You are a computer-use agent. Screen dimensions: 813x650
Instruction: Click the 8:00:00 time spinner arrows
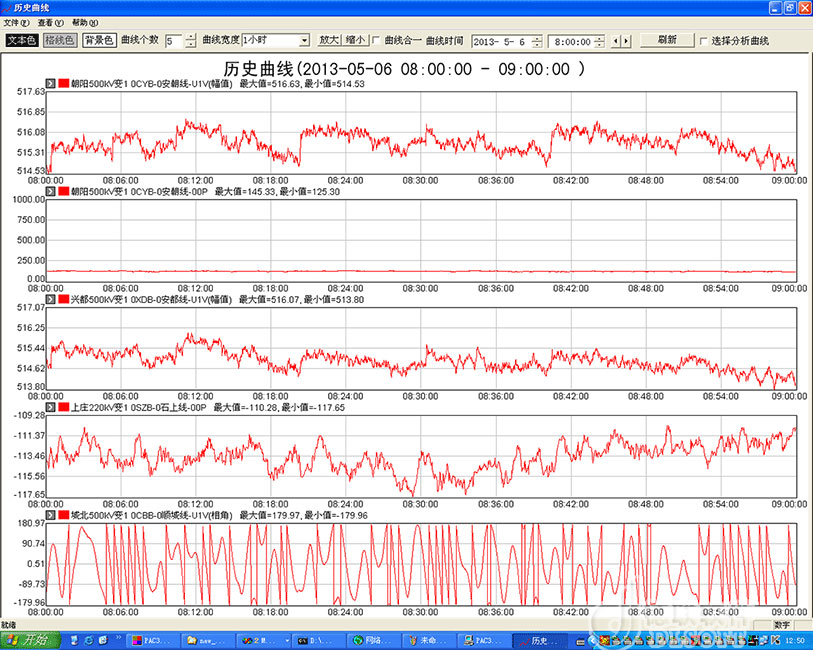(598, 41)
